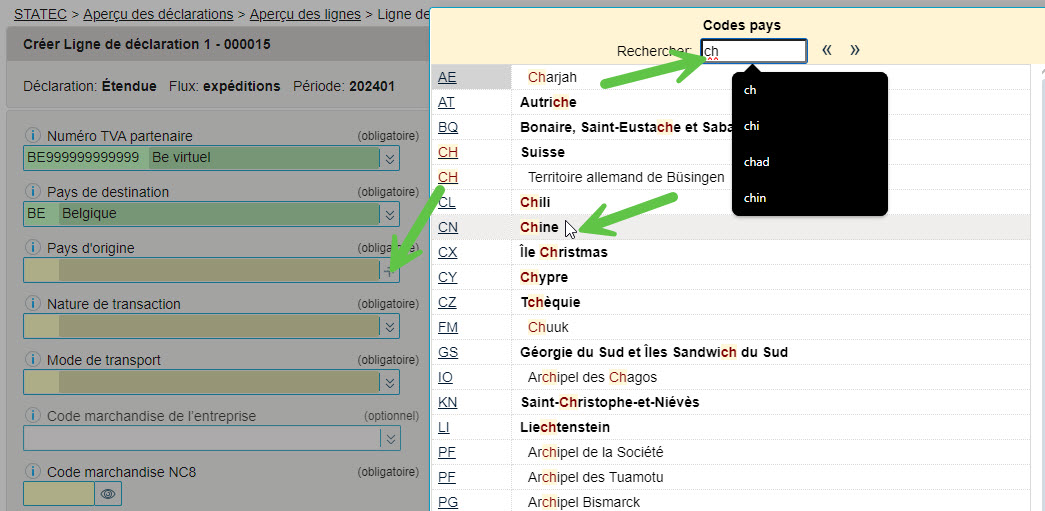The width and height of the screenshot is (1045, 511).
Task: Click the Liechtenstein country name
Action: pos(564,427)
